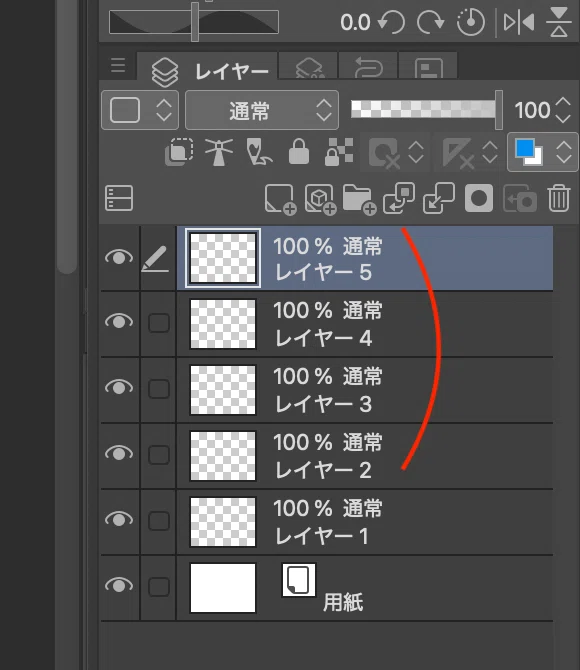Create new vector layer

321,199
